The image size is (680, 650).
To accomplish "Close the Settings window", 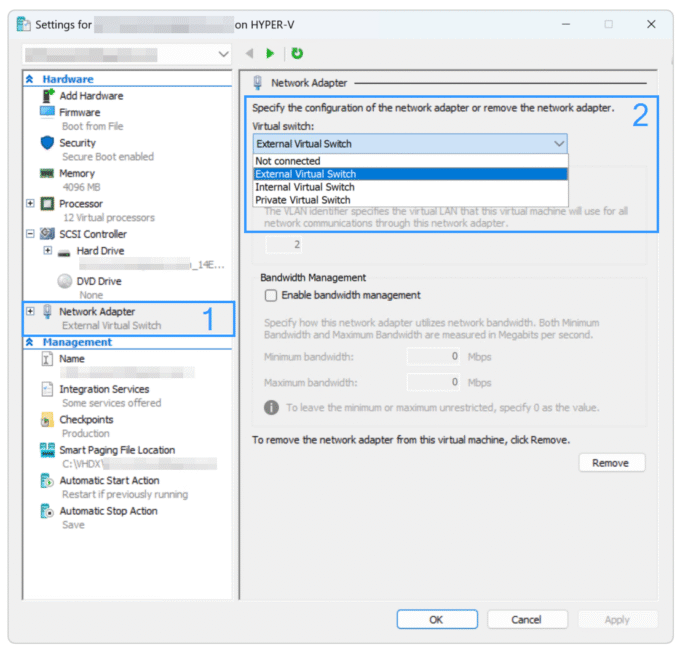I will click(651, 24).
